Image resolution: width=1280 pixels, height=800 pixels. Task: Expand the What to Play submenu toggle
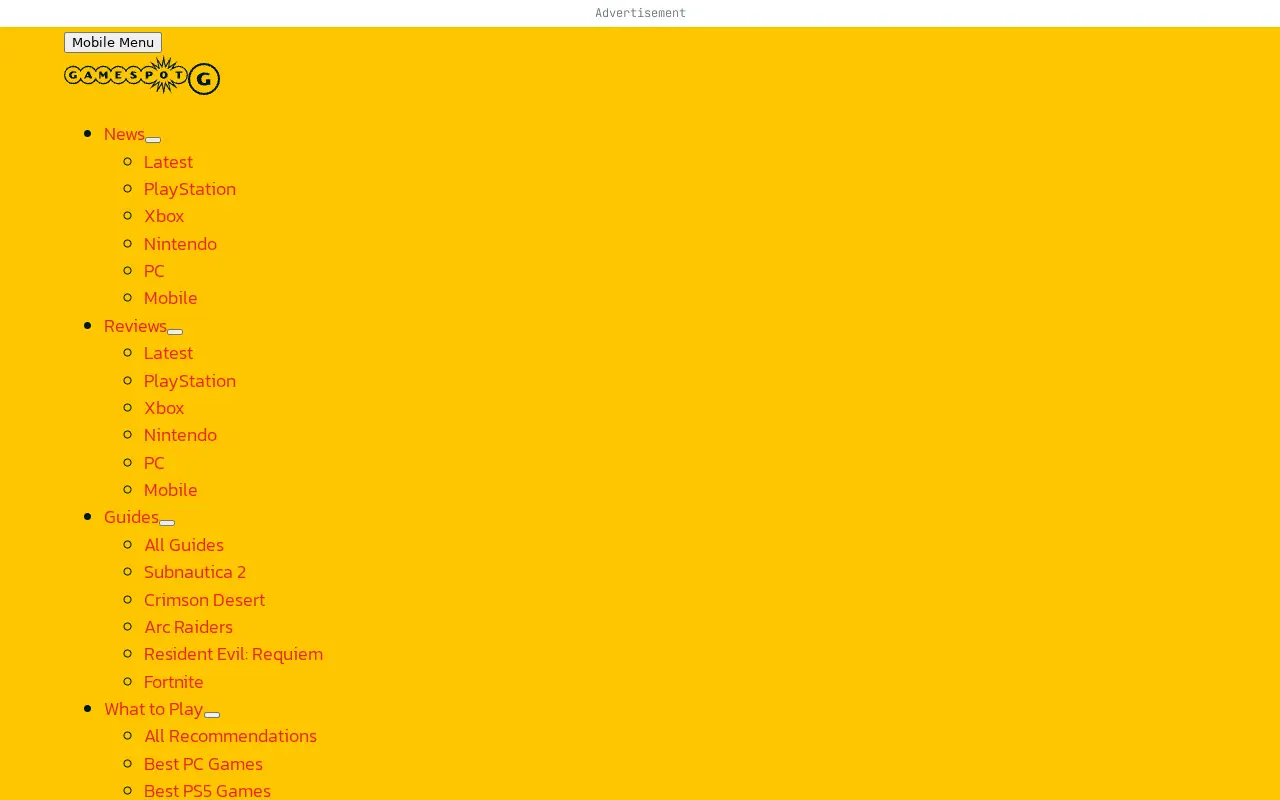[x=212, y=714]
